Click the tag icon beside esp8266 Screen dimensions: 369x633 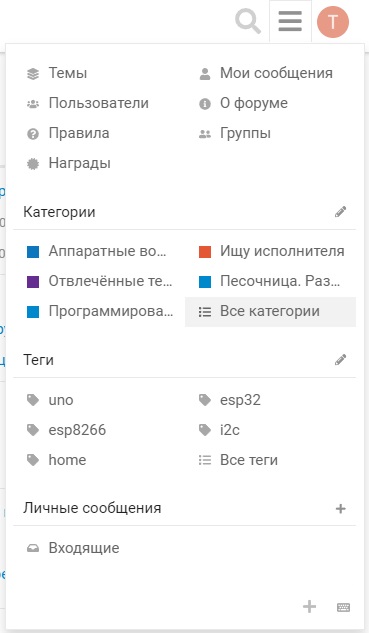(33, 430)
